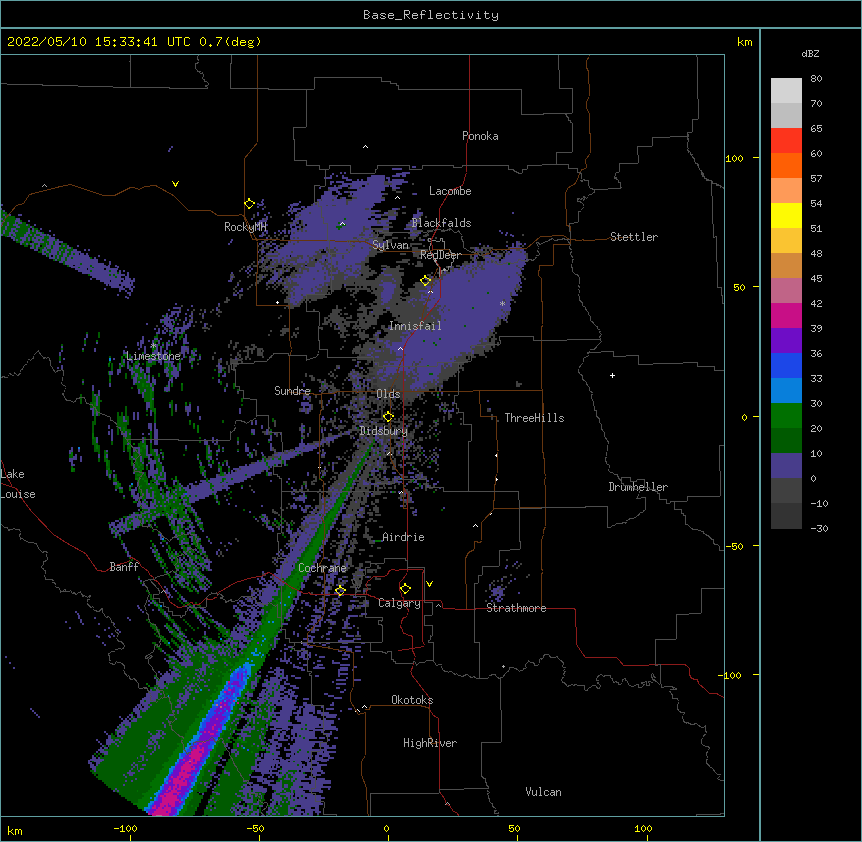Select the light blue 33 dBZ swatch
This screenshot has width=862, height=842.
click(786, 390)
